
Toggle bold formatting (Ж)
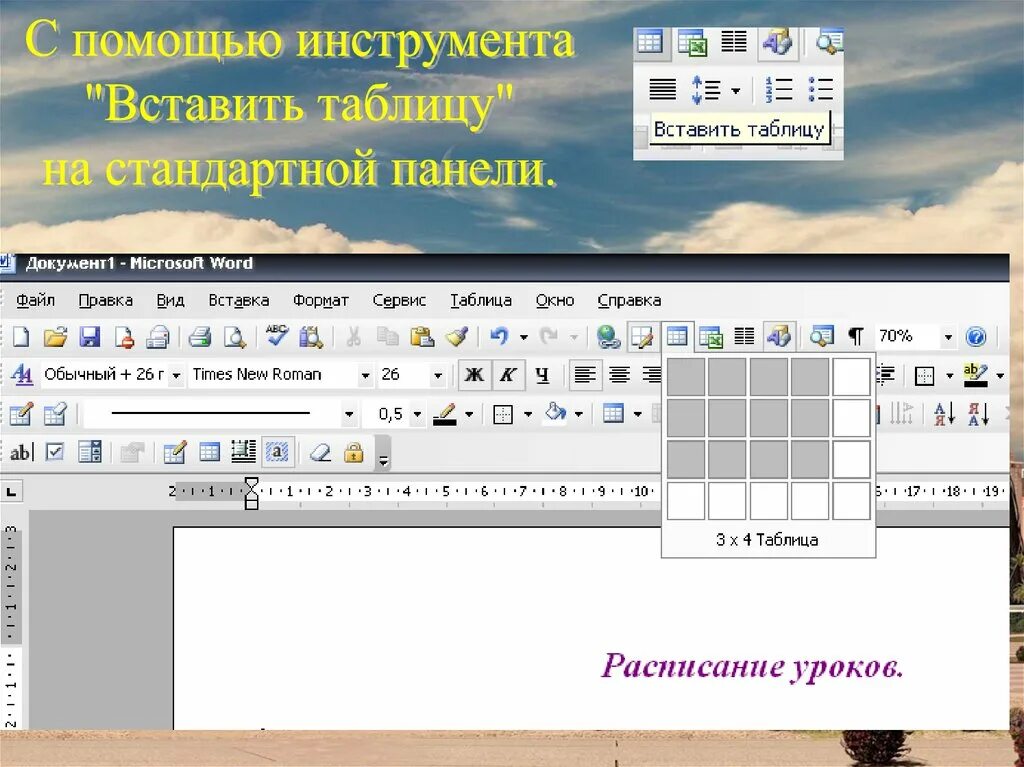pyautogui.click(x=474, y=375)
